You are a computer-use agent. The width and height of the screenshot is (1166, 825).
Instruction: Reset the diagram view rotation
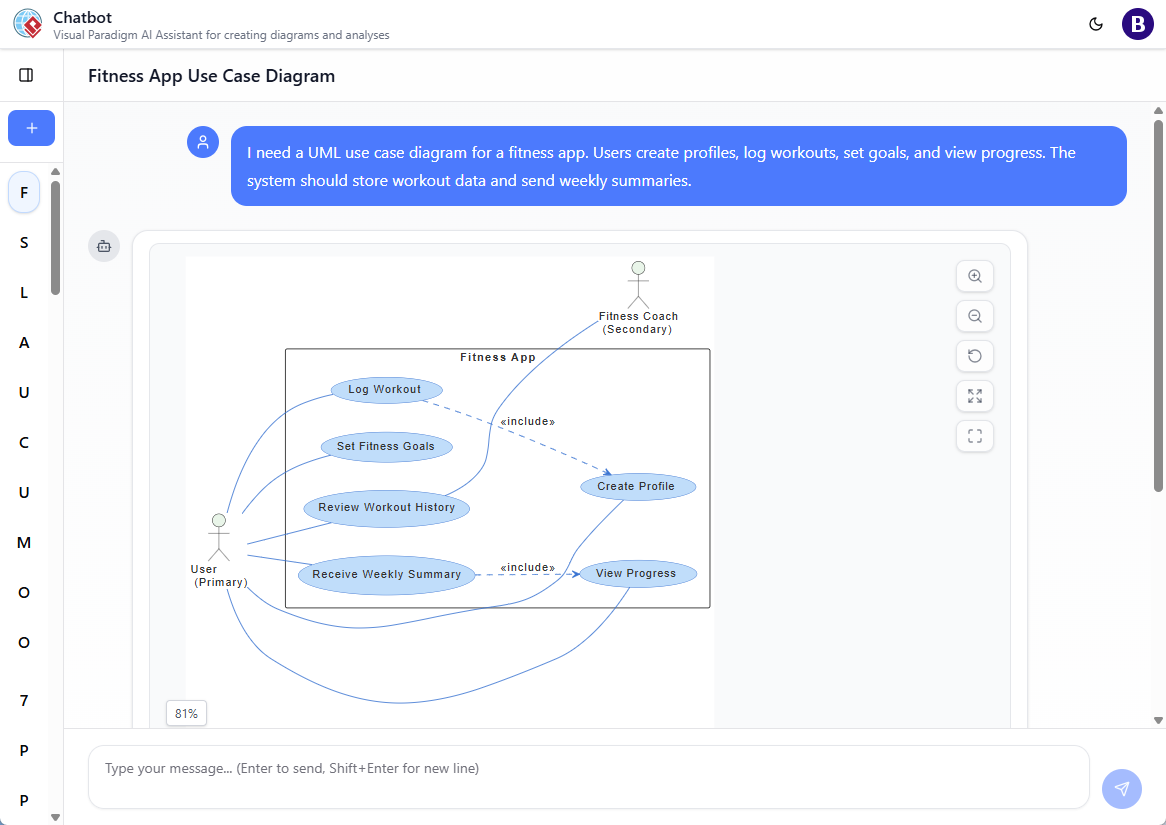pos(974,356)
